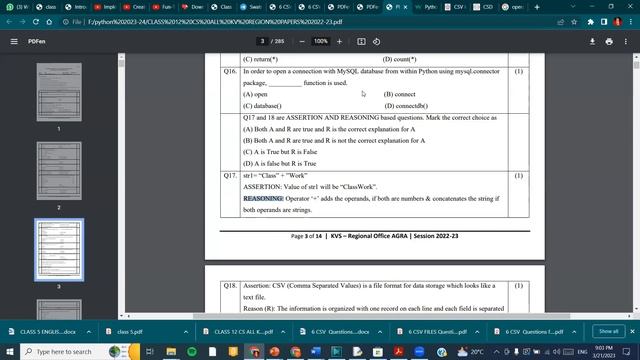The width and height of the screenshot is (640, 360).
Task: Switch to the 'Intro' browser tab
Action: pos(76,7)
